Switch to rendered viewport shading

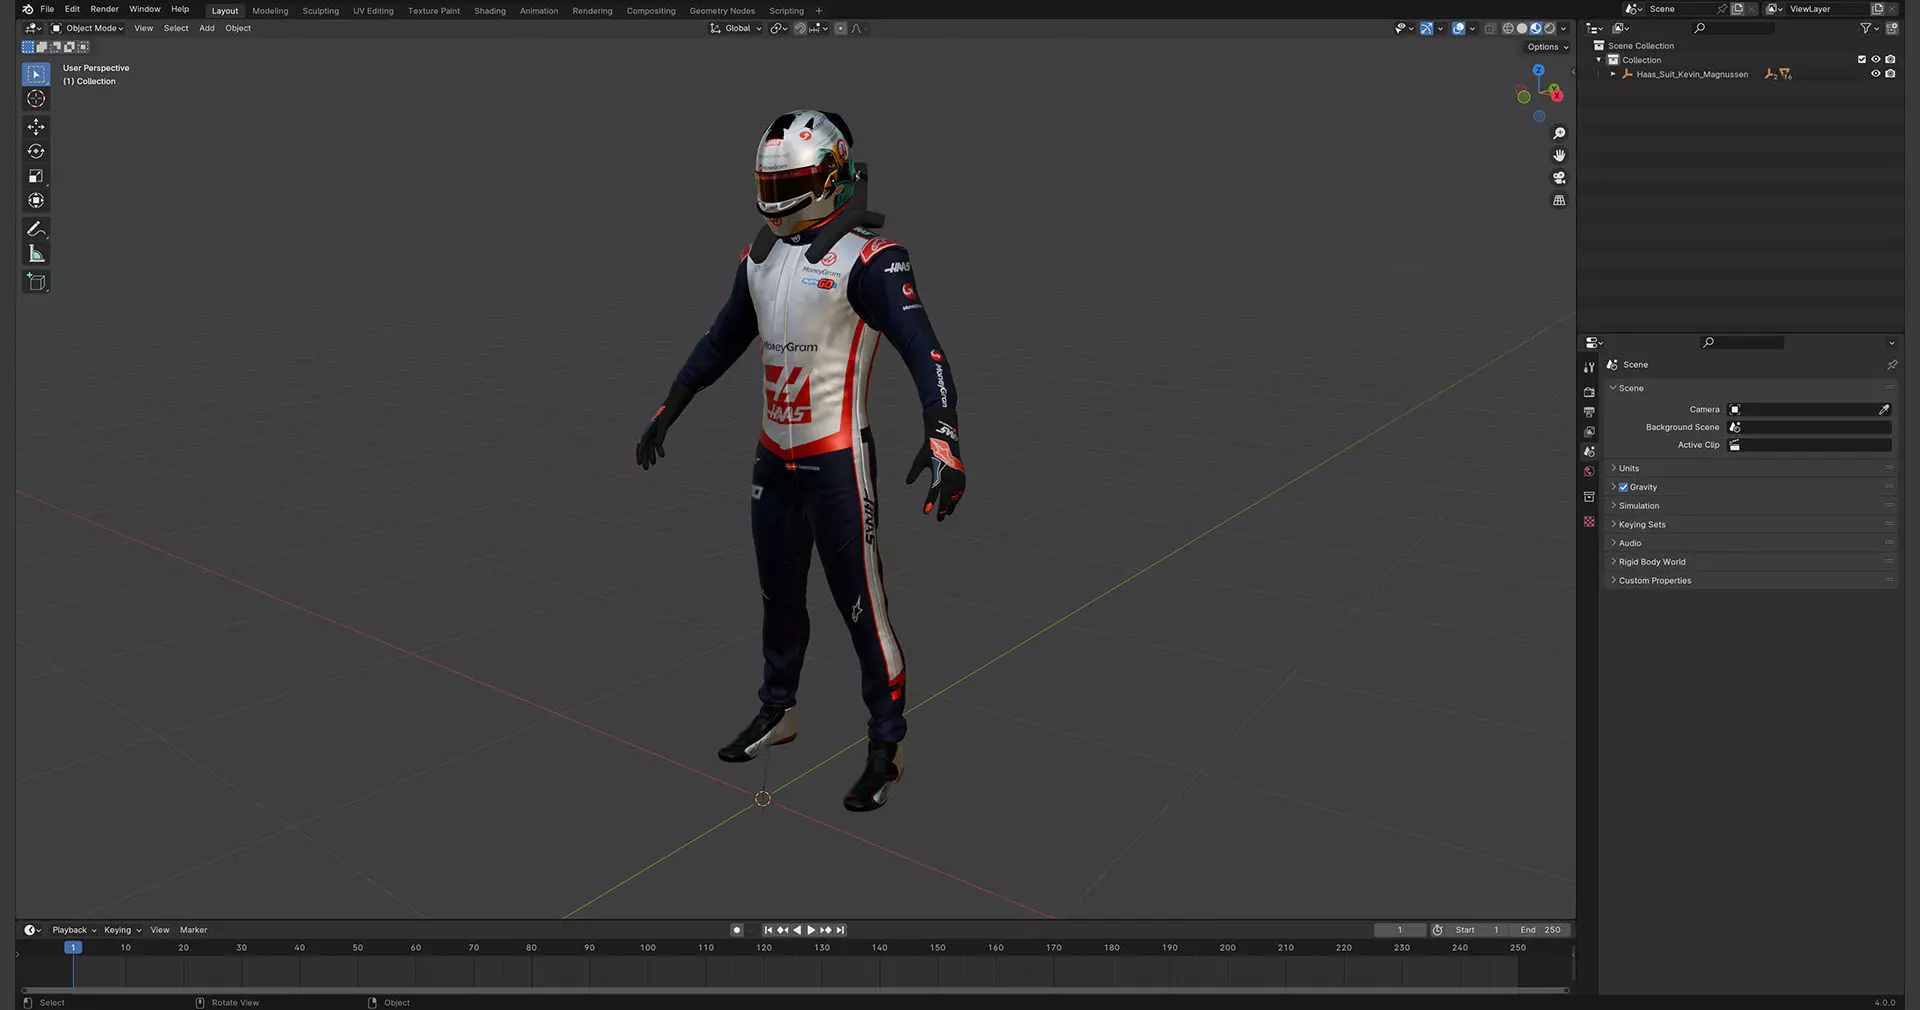pos(1550,28)
